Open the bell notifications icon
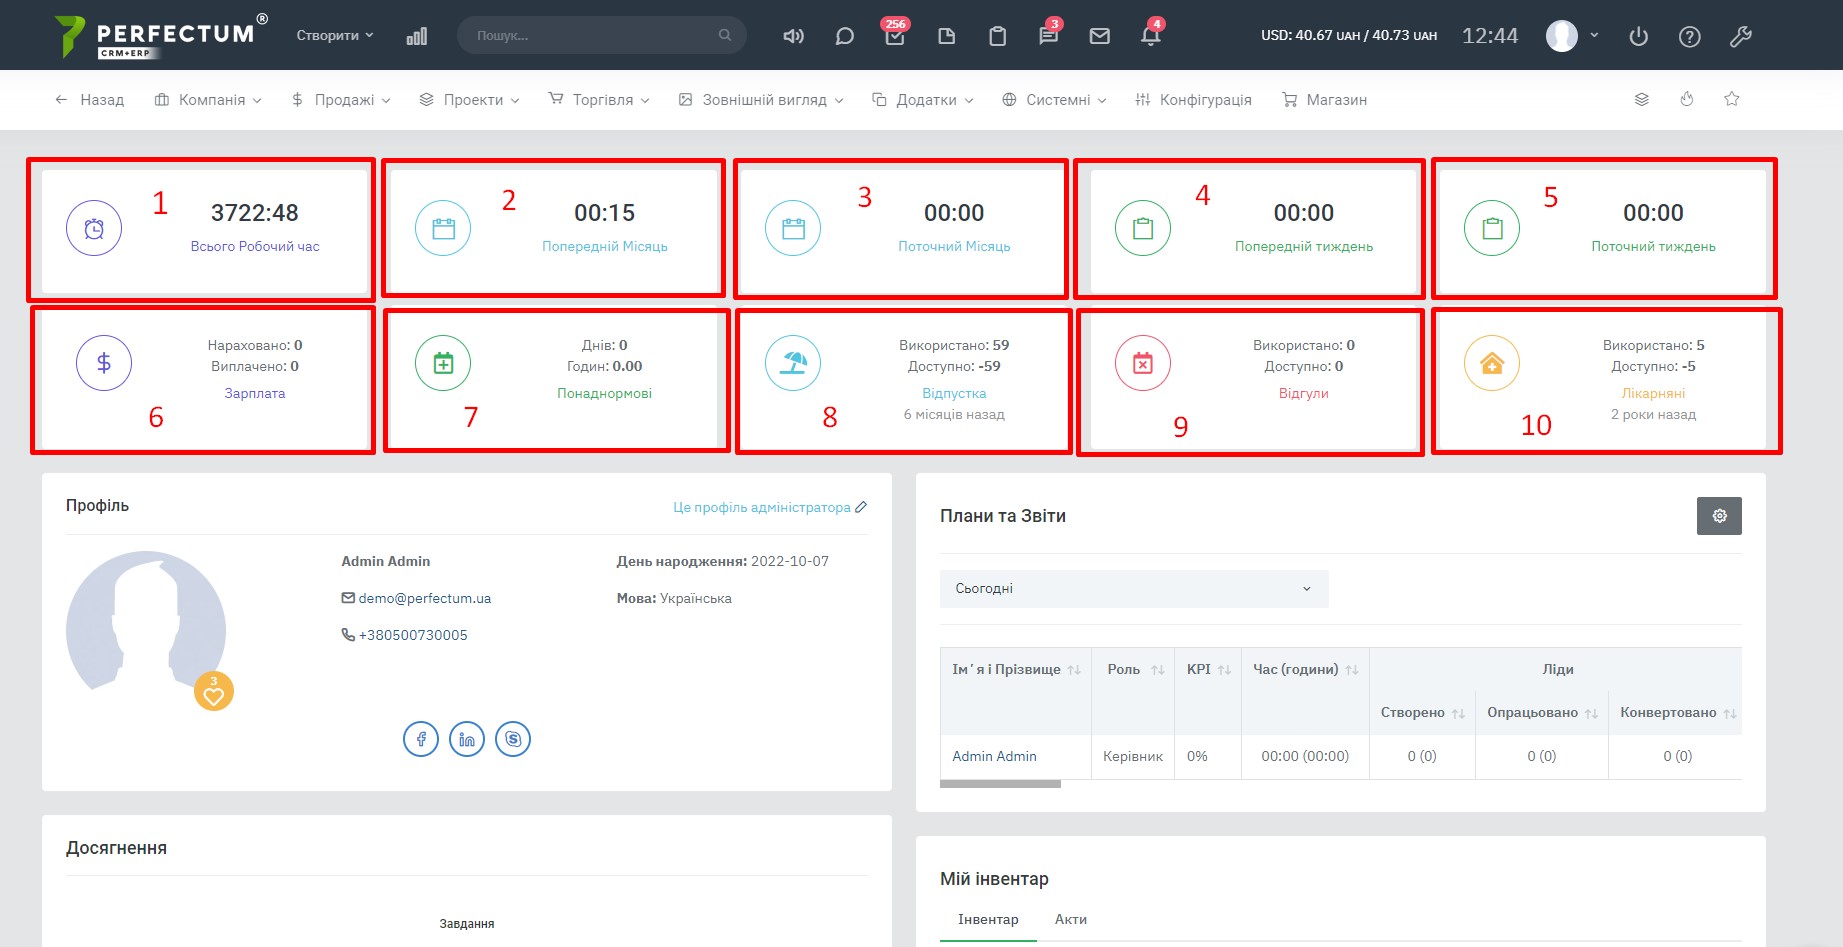 tap(1150, 36)
